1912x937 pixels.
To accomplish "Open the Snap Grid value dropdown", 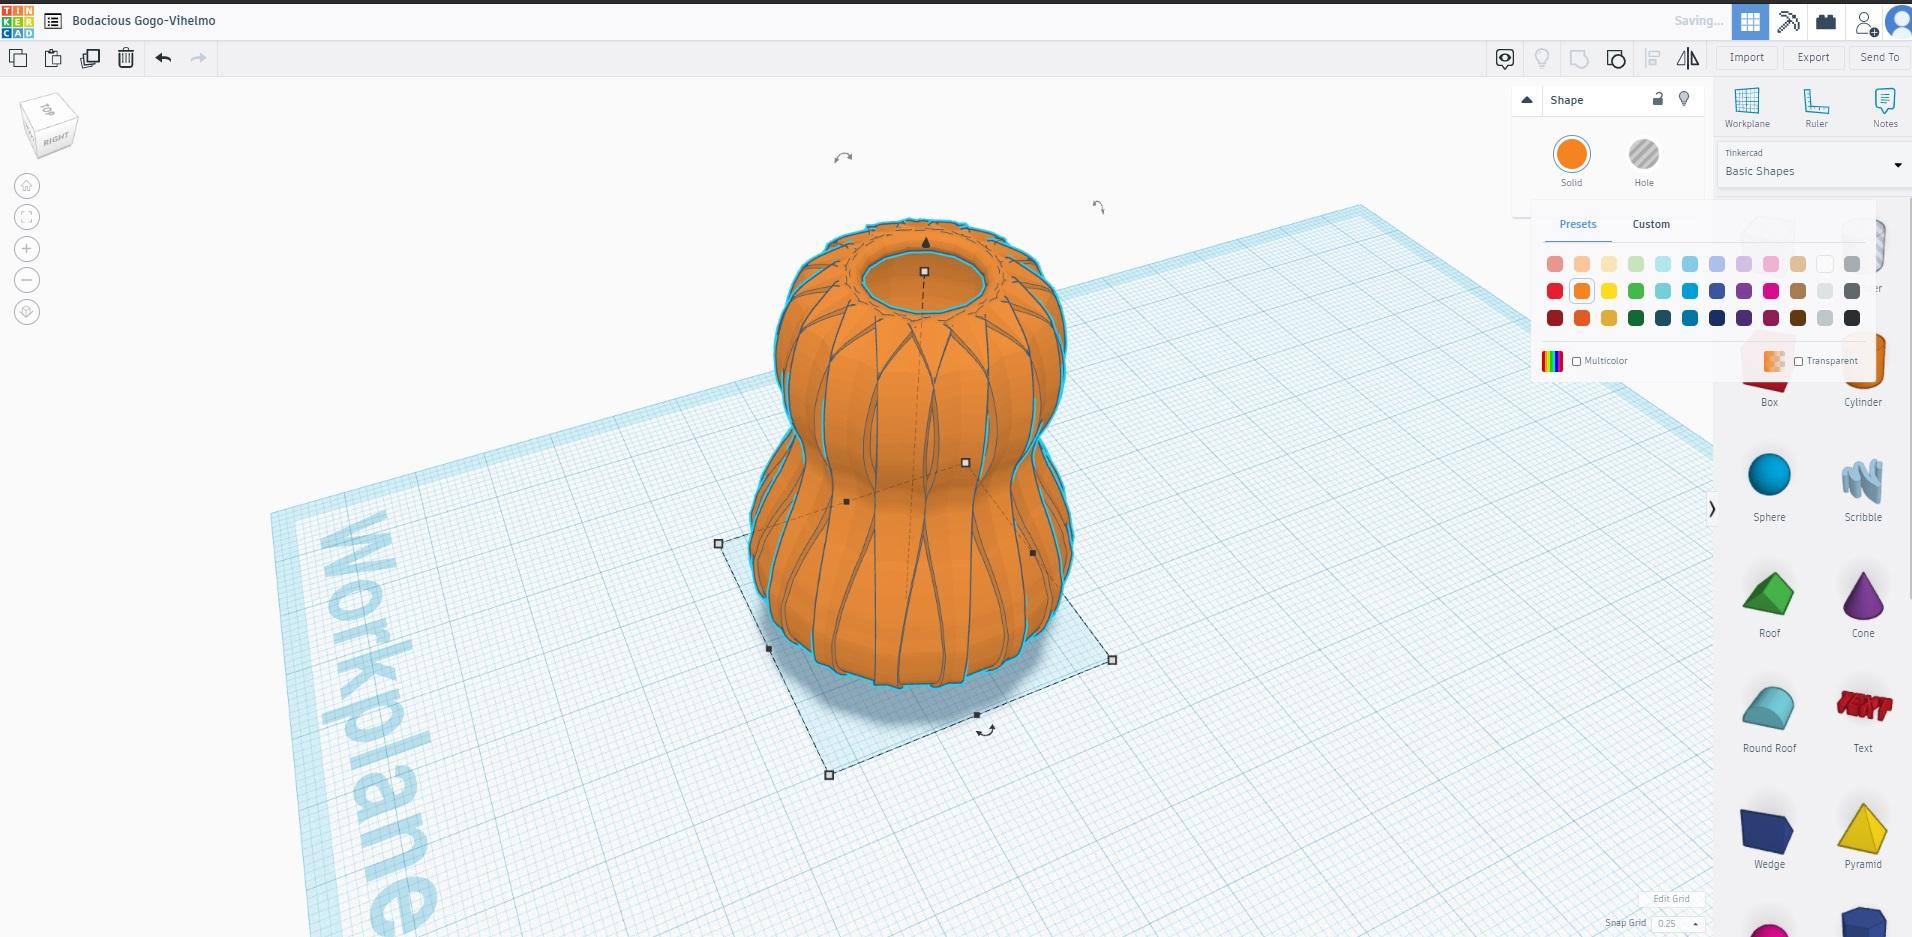I will tap(1677, 924).
